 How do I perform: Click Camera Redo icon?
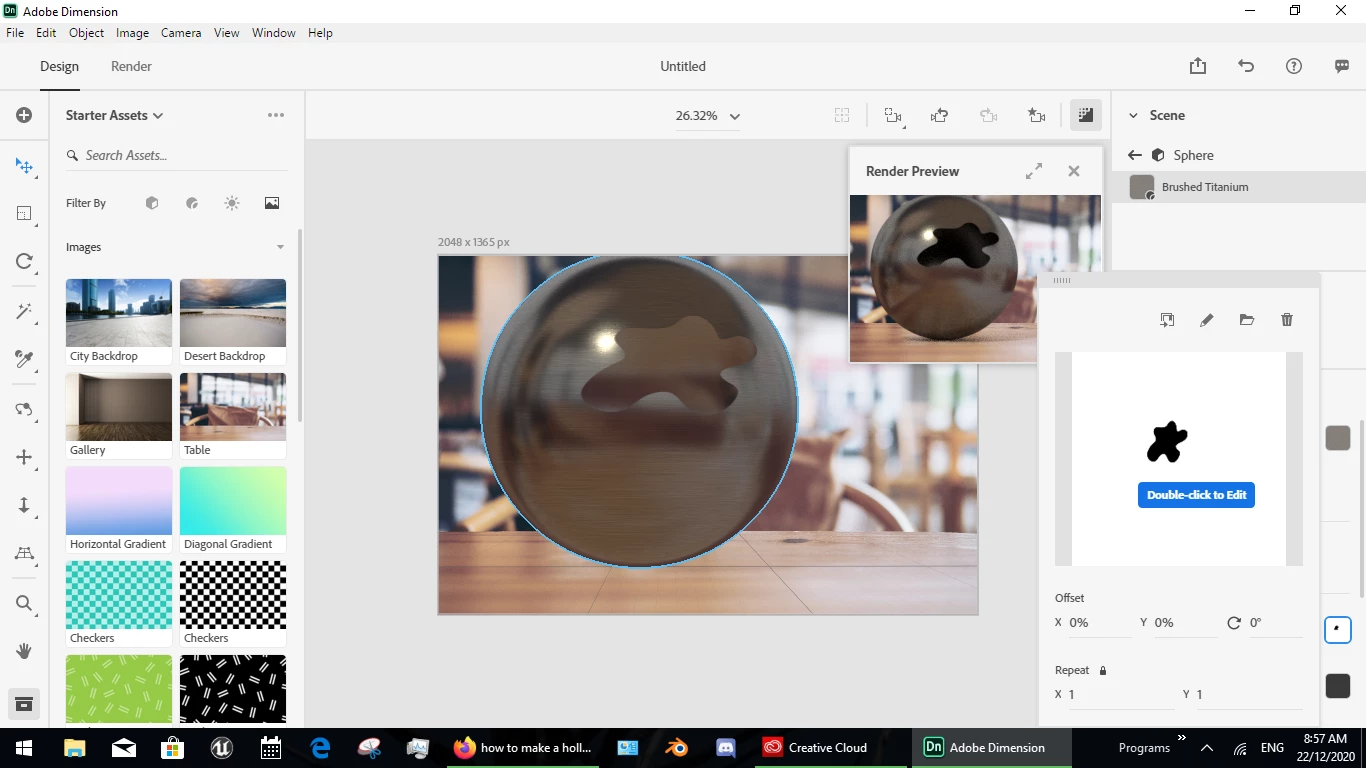[988, 116]
